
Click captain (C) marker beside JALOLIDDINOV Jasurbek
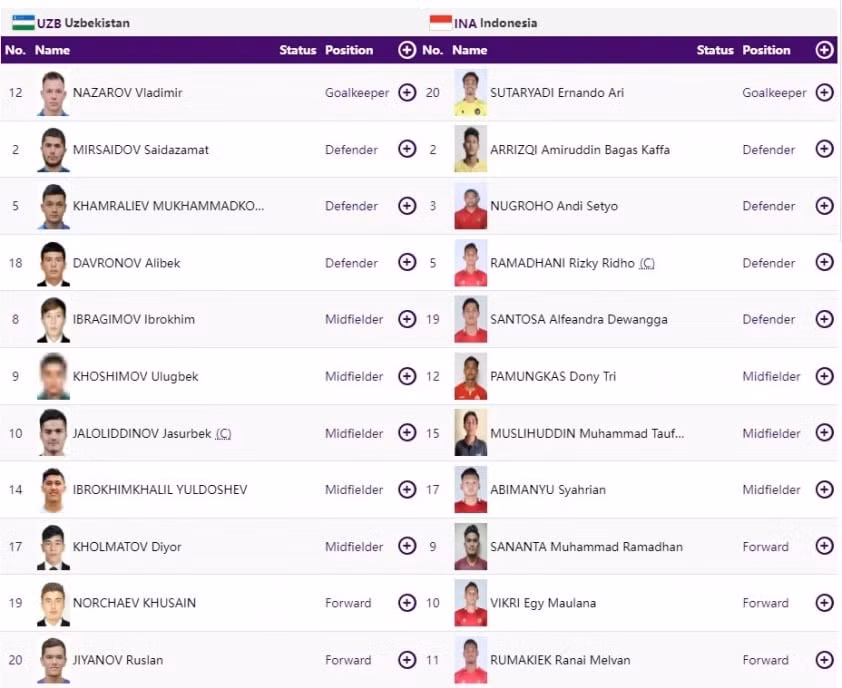(x=223, y=433)
